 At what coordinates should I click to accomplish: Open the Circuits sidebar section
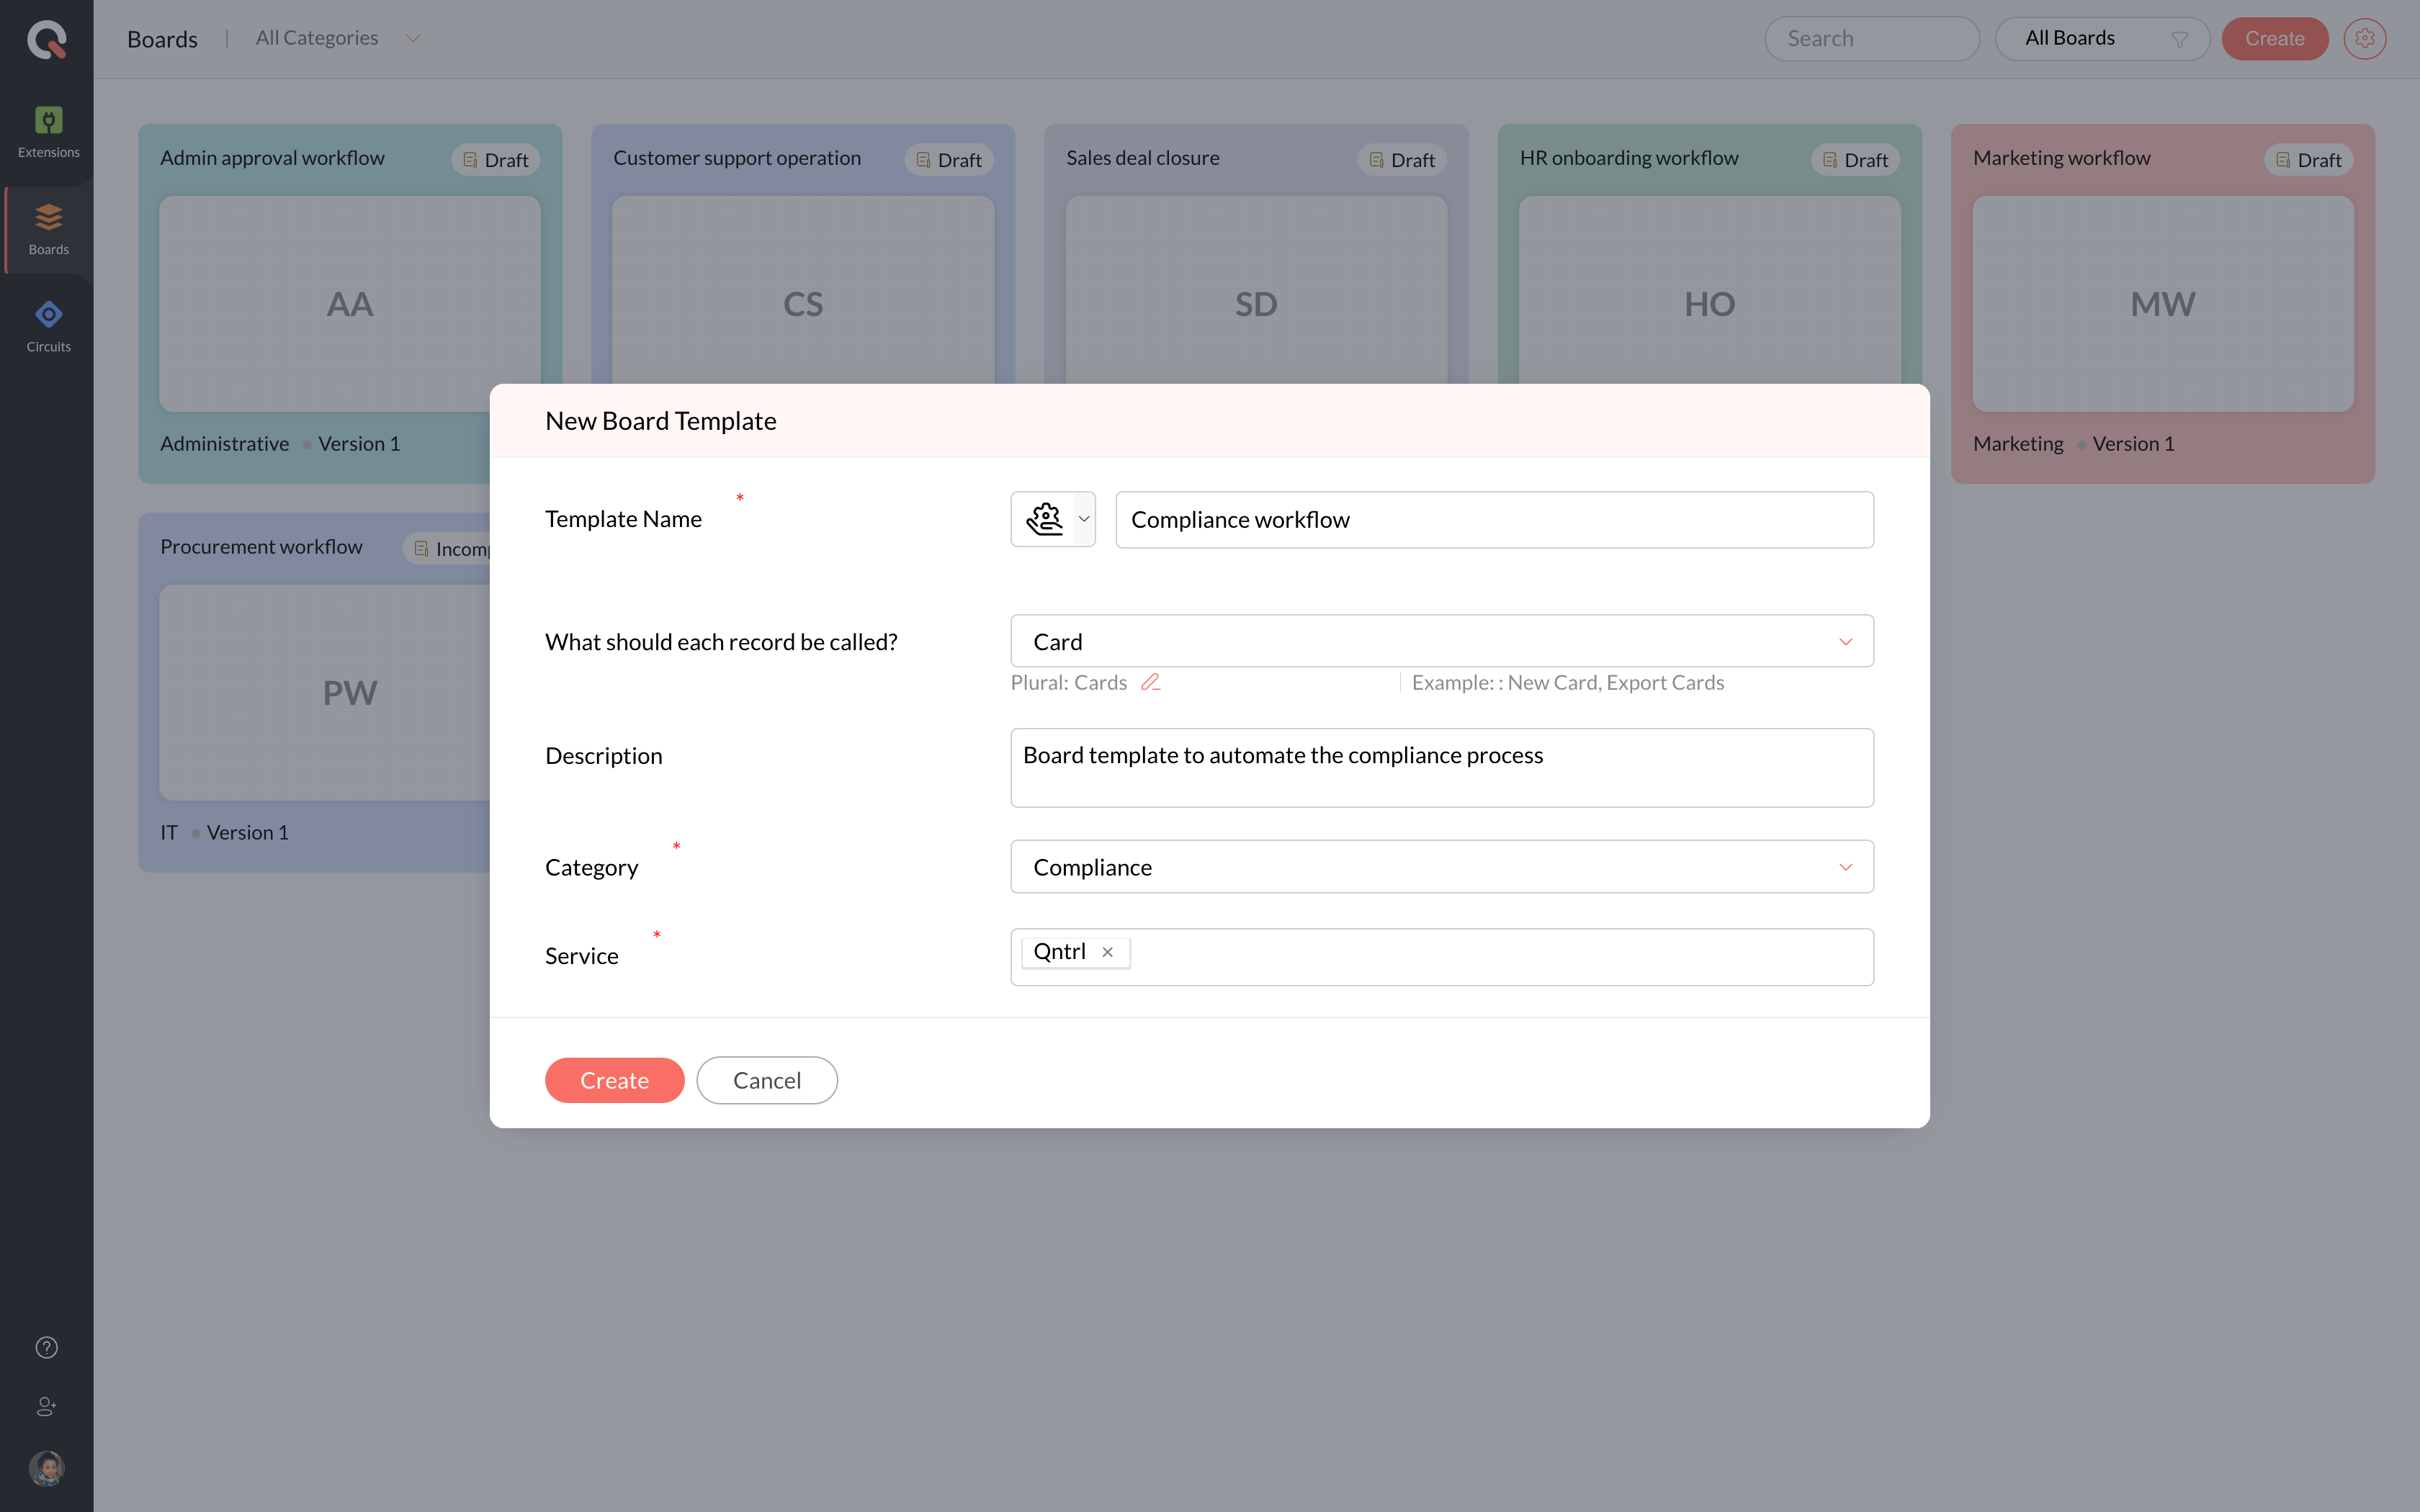coord(48,326)
